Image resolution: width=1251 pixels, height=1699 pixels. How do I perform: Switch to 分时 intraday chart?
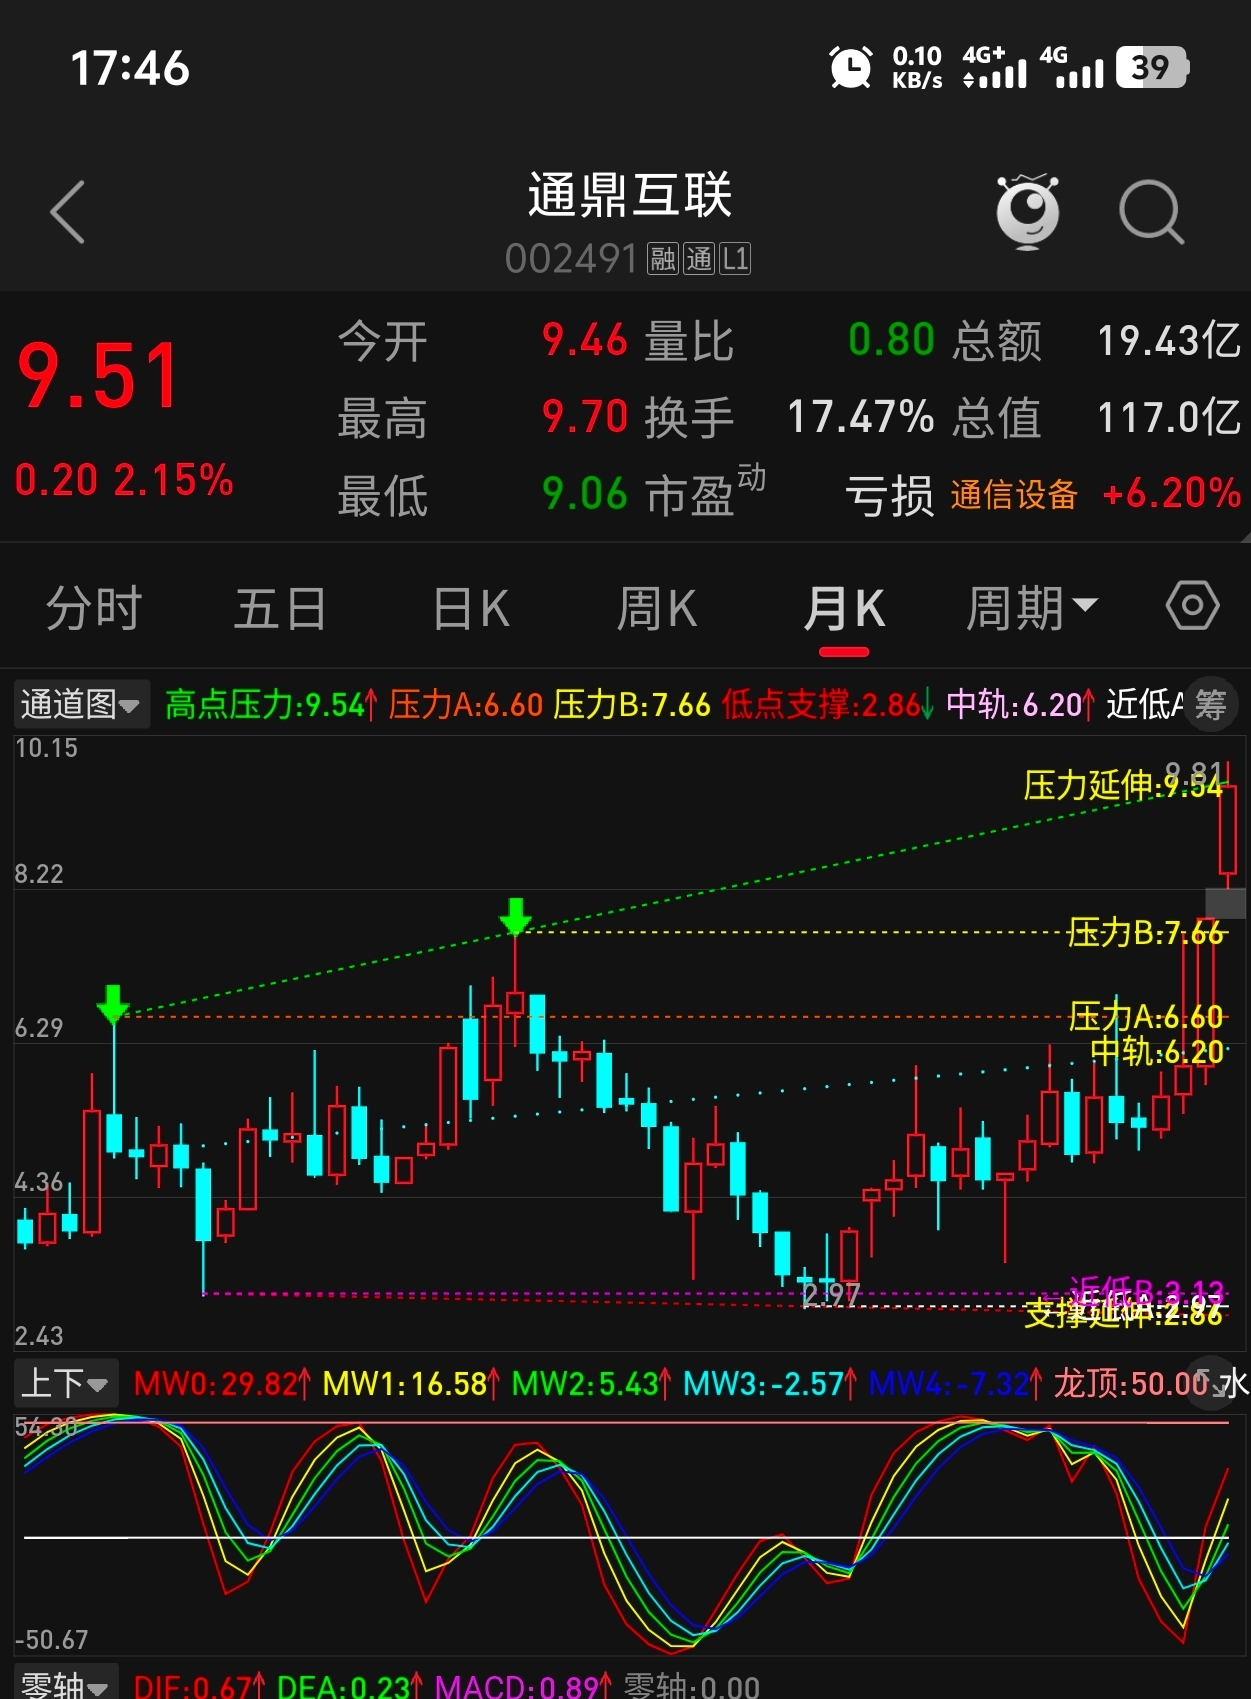94,608
